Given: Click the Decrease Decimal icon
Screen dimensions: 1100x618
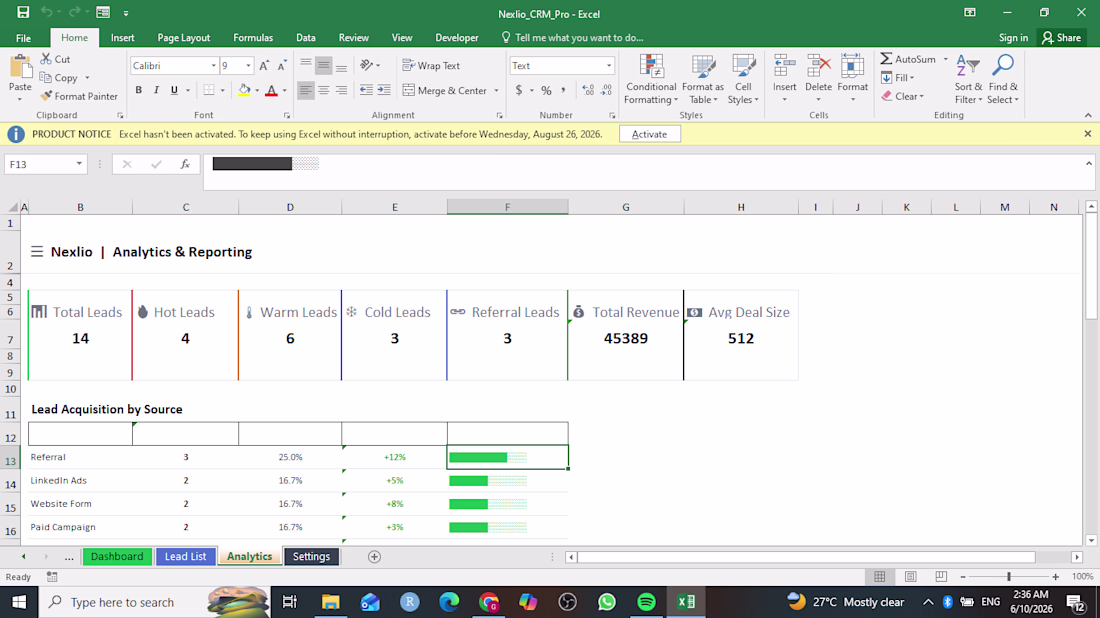Looking at the screenshot, I should (606, 90).
